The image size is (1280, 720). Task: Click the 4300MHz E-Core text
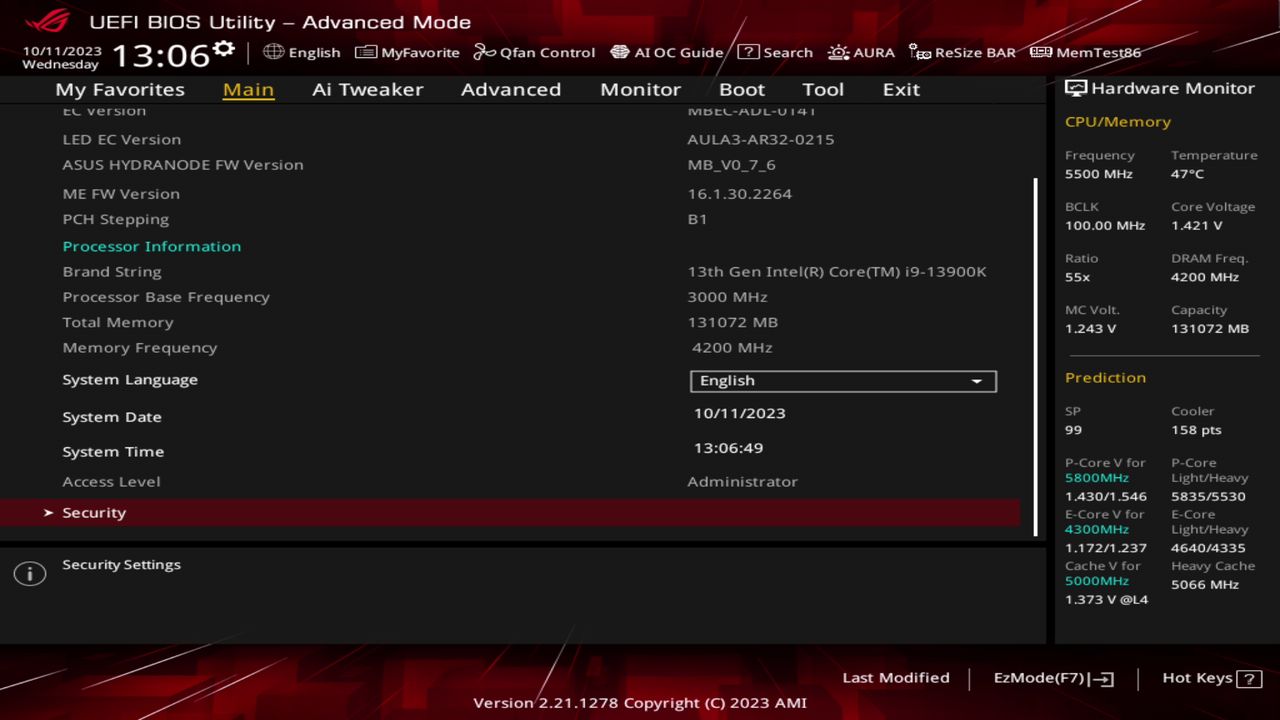tap(1097, 530)
